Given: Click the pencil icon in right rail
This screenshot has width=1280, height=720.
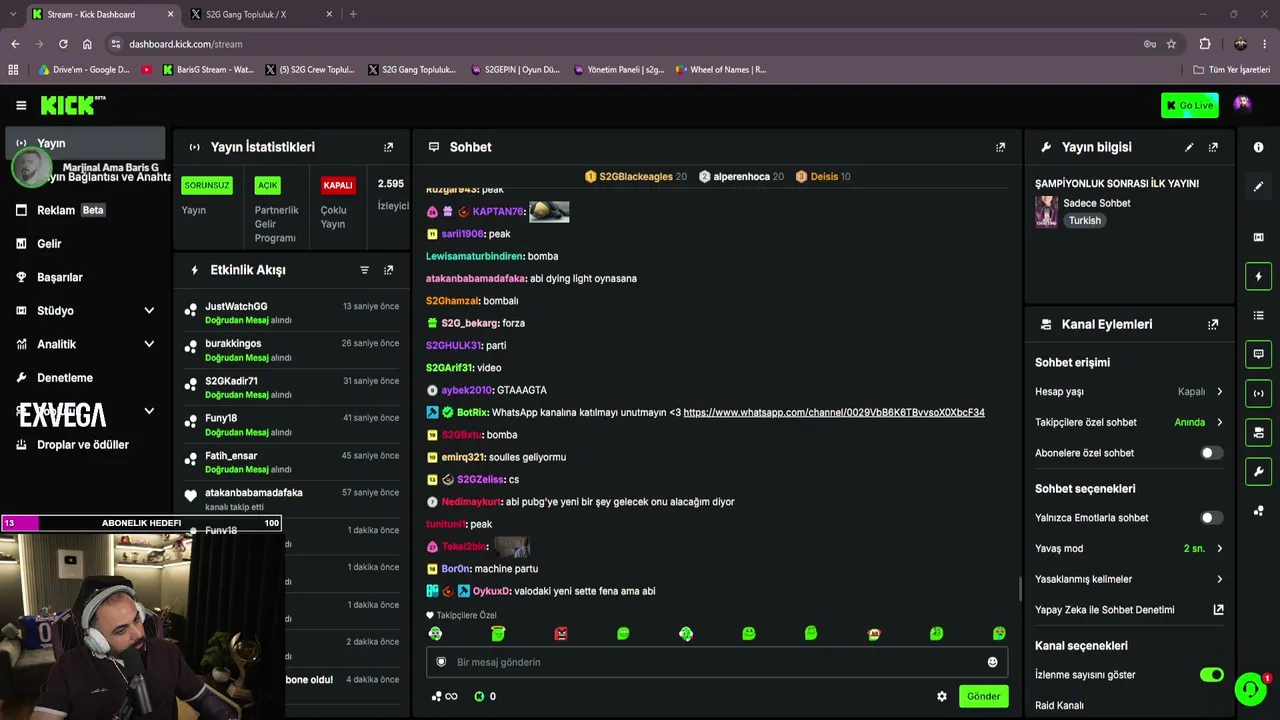Looking at the screenshot, I should [x=1258, y=186].
